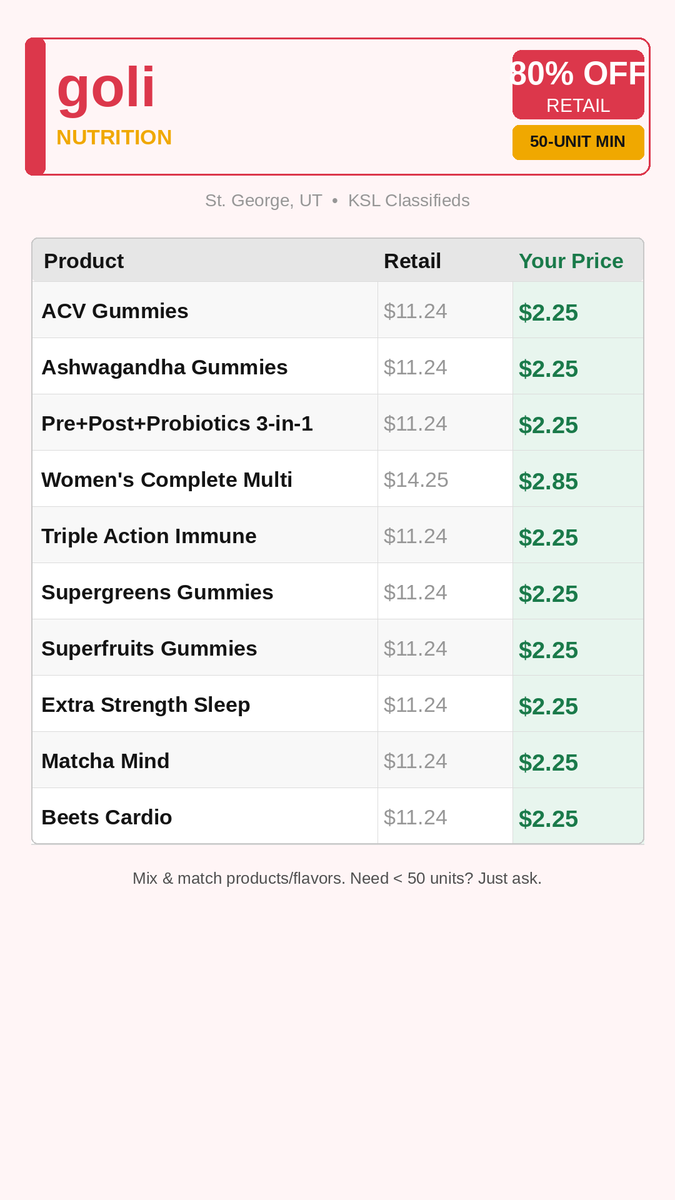This screenshot has width=675, height=1200.
Task: Click the St. George, UT location
Action: click(x=263, y=200)
